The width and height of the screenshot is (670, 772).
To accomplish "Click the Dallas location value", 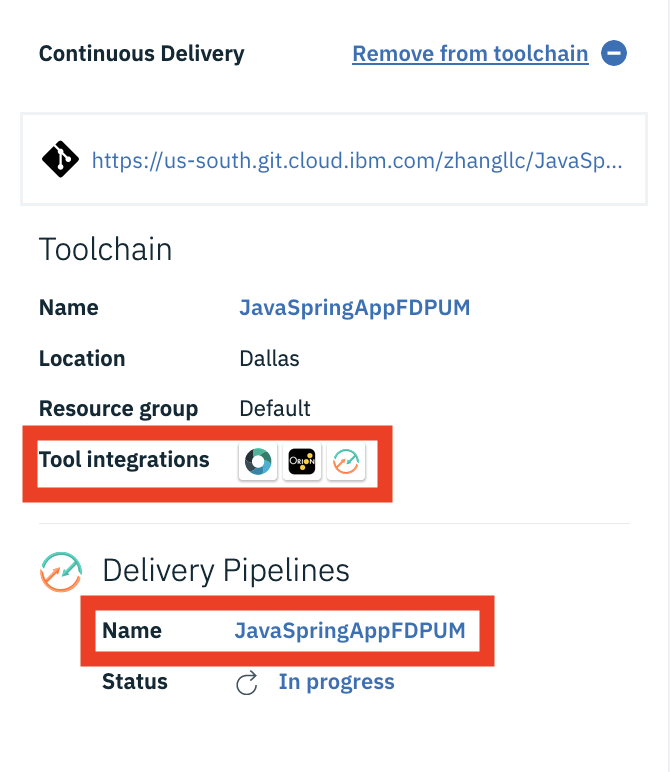I will click(x=269, y=358).
